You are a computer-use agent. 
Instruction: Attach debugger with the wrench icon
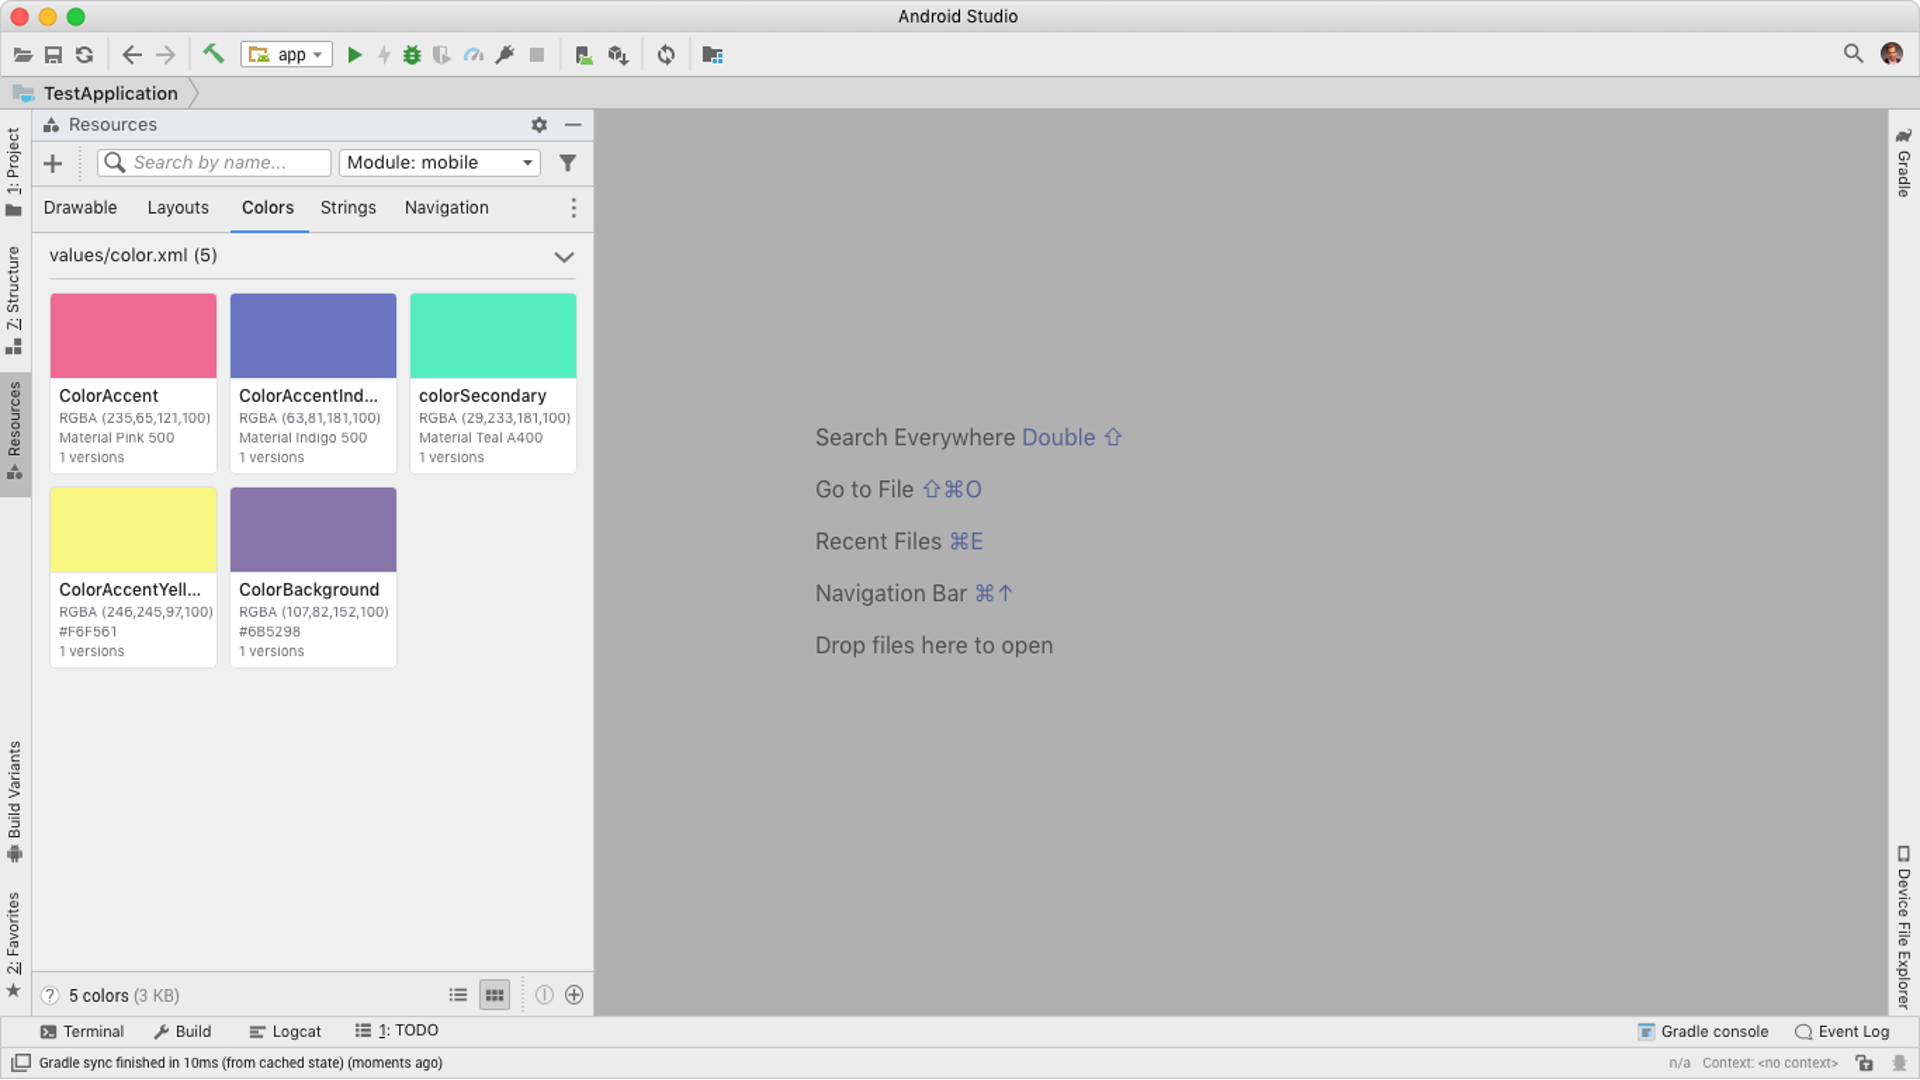tap(505, 55)
